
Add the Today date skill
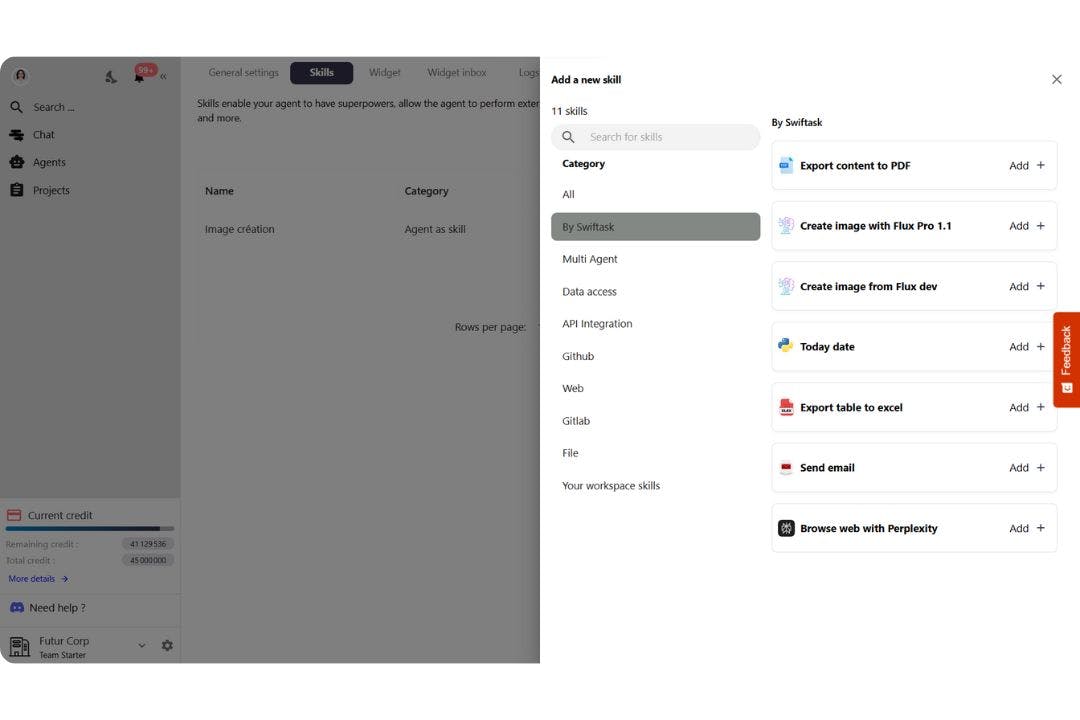1027,347
